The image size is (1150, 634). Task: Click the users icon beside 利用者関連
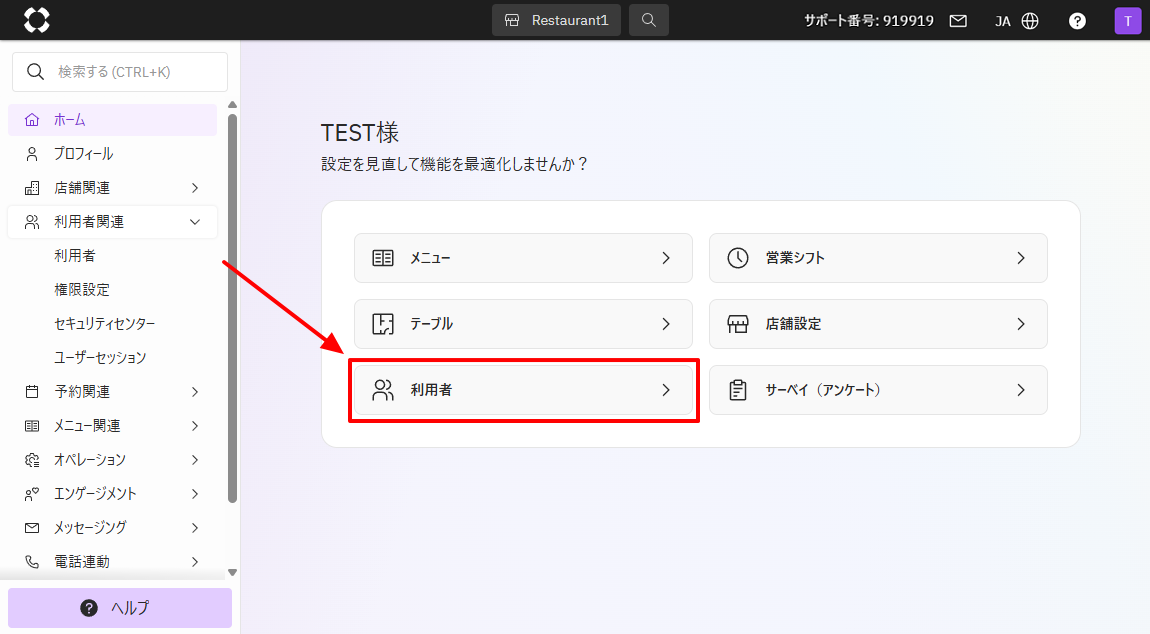[x=32, y=222]
